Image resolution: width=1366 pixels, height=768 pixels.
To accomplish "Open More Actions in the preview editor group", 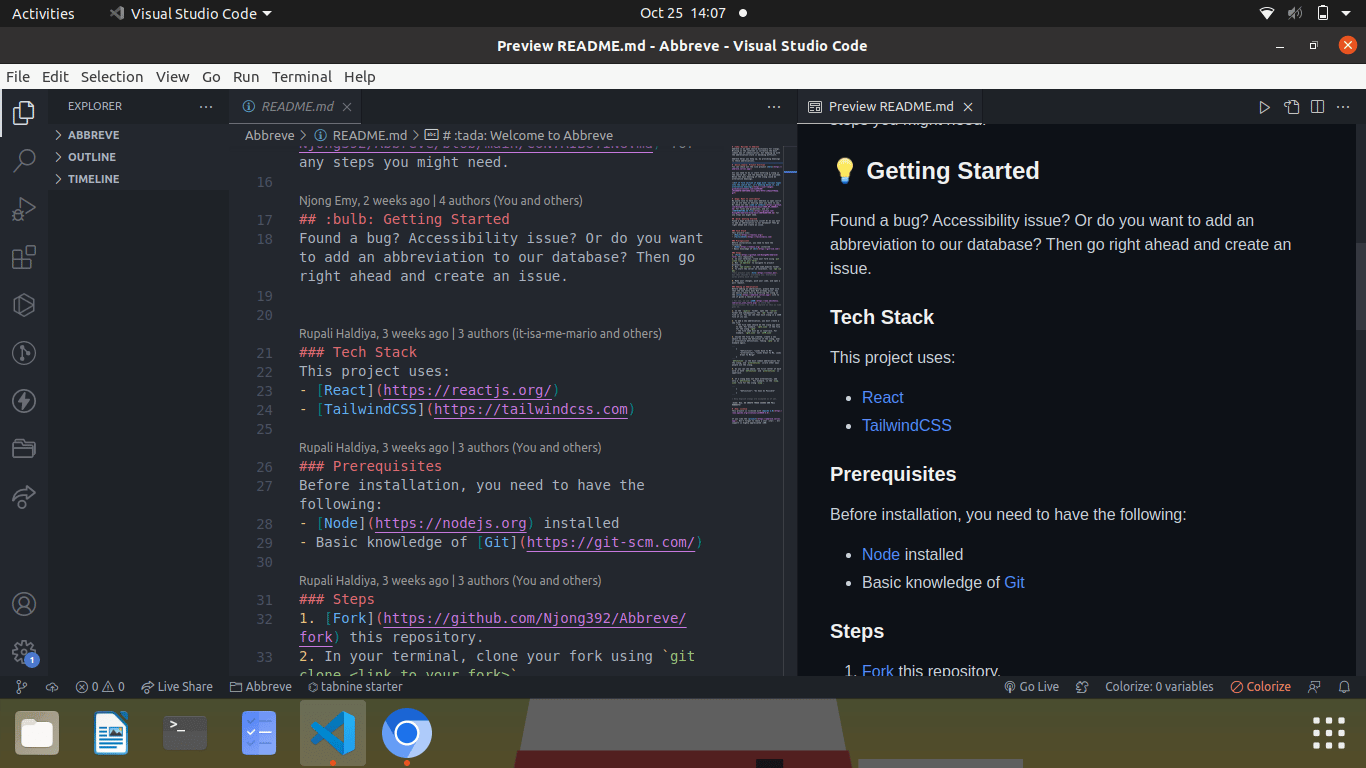I will tap(1345, 107).
